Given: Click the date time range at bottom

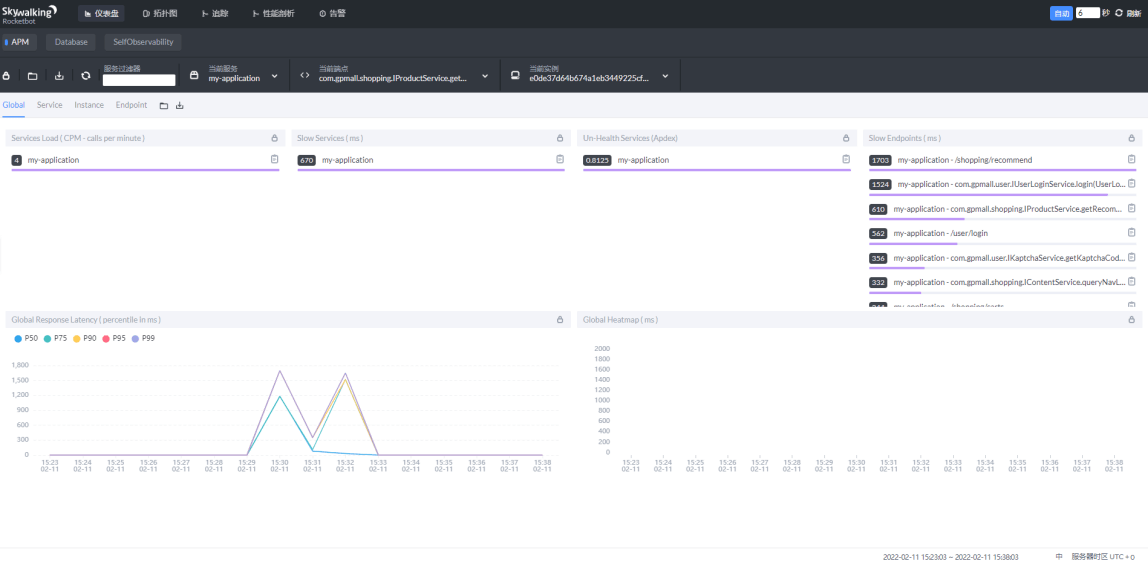Looking at the screenshot, I should (950, 557).
